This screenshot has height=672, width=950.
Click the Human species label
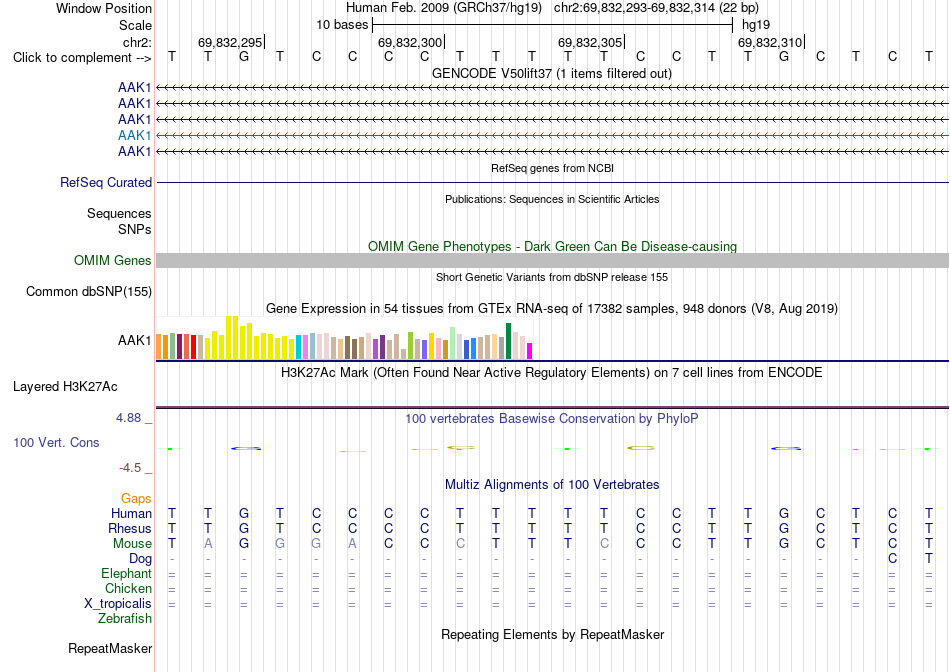[131, 513]
